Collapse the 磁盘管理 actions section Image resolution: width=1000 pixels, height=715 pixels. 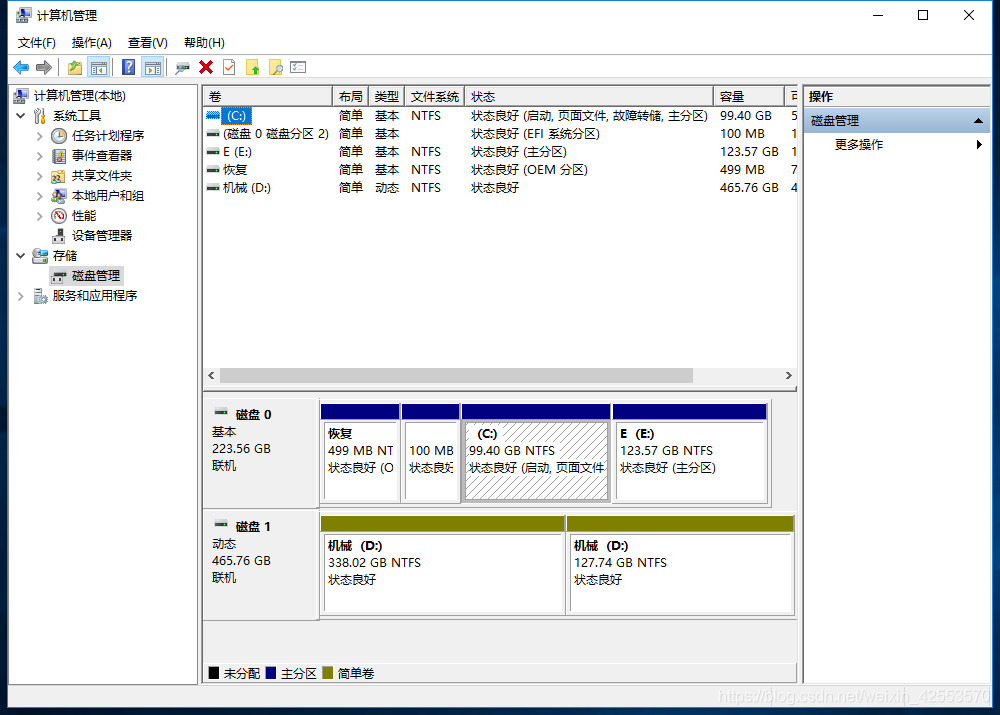979,121
